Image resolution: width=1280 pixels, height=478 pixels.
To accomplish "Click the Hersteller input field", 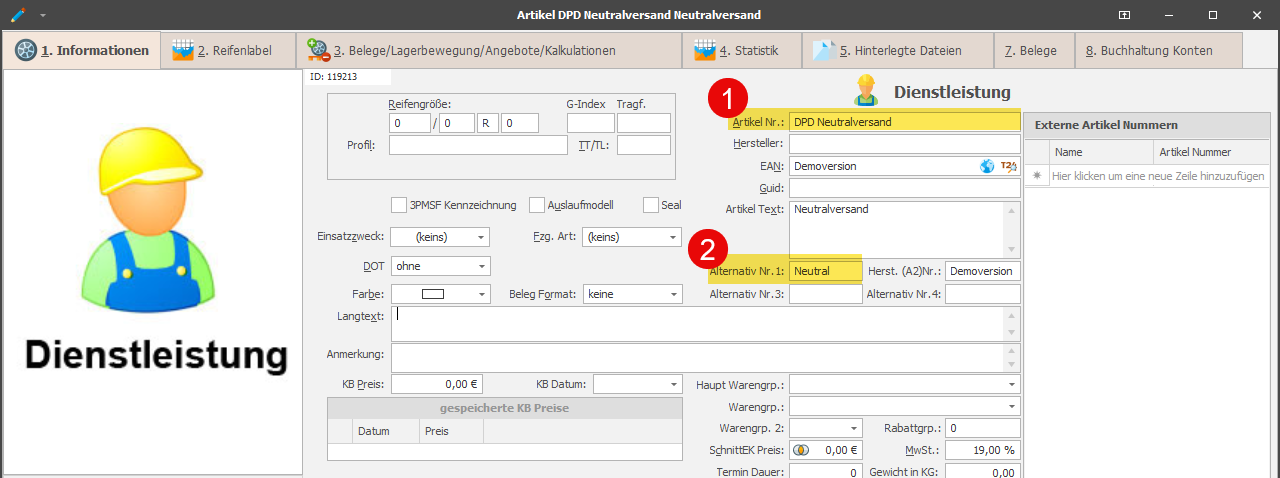I will pyautogui.click(x=904, y=144).
